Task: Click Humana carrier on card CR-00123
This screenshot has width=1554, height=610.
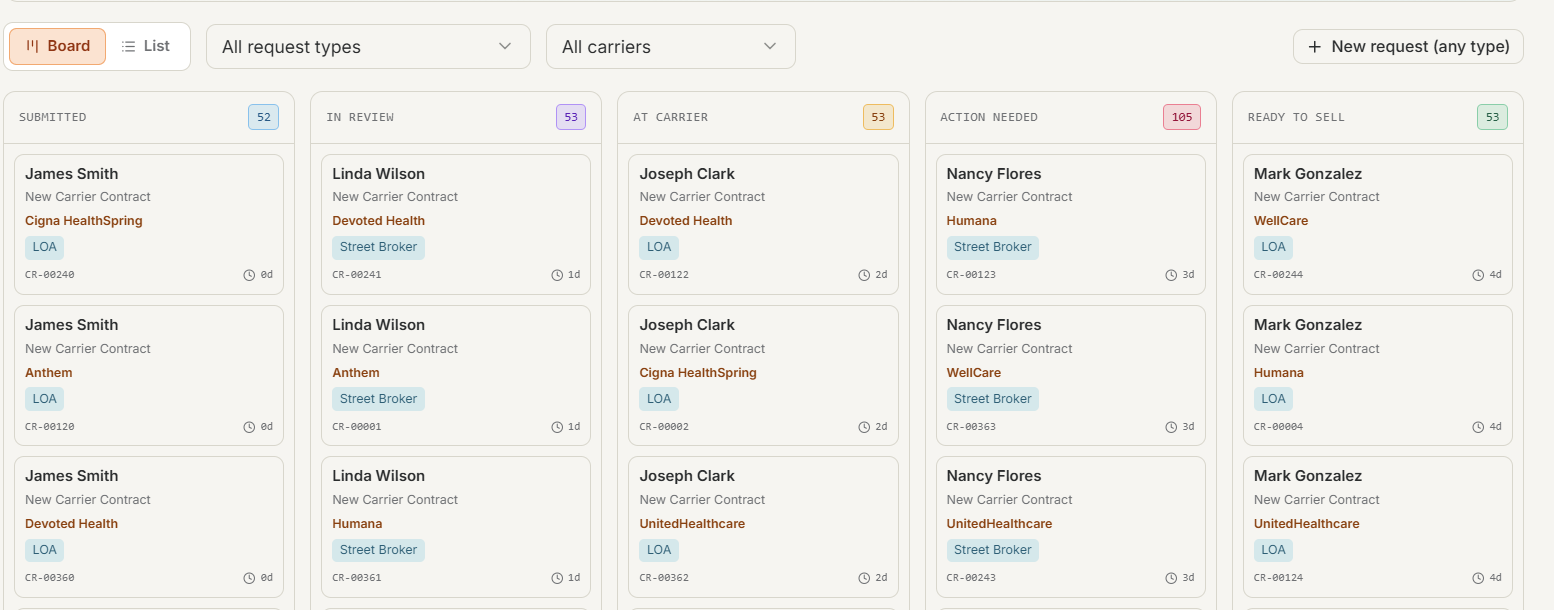Action: point(972,221)
